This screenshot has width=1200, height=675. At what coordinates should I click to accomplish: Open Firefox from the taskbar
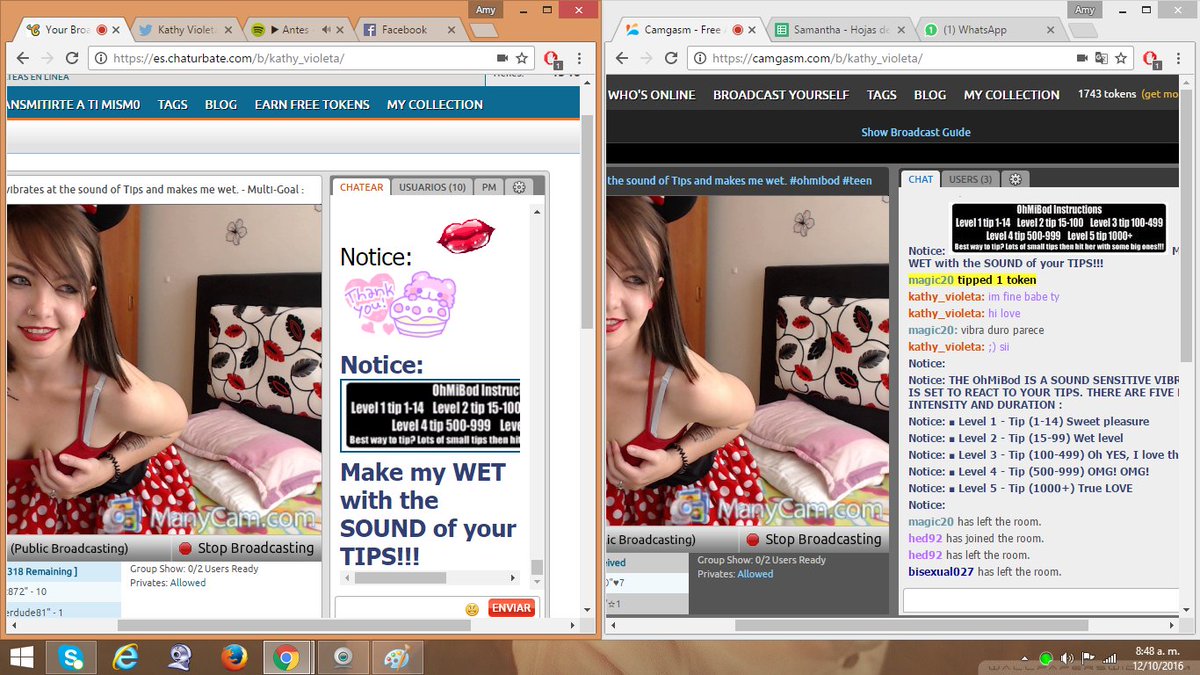tap(234, 657)
